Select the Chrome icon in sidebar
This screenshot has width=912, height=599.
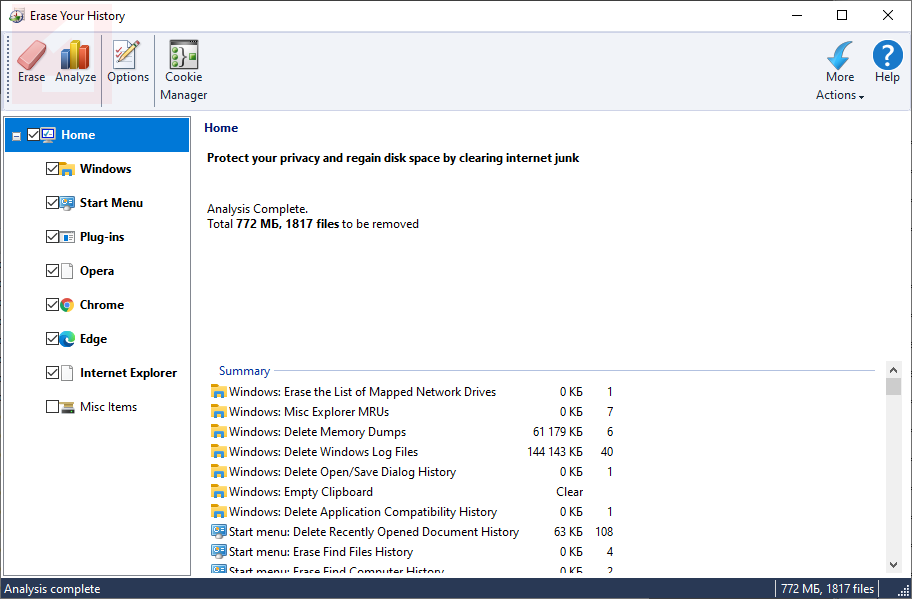click(67, 305)
